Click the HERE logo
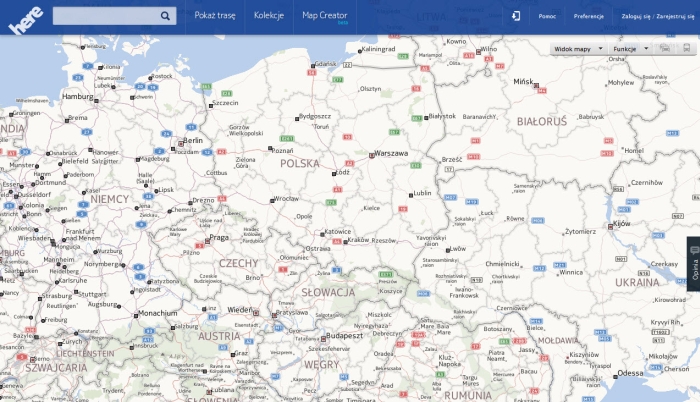This screenshot has height=402, width=700. [x=26, y=19]
